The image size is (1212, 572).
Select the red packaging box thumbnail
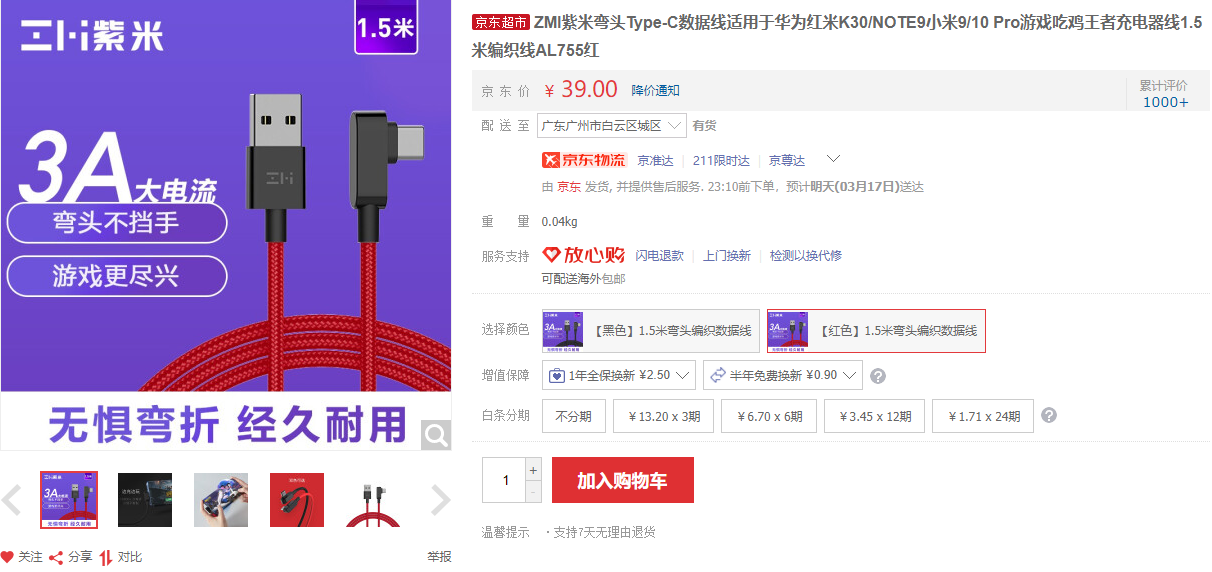click(x=297, y=500)
